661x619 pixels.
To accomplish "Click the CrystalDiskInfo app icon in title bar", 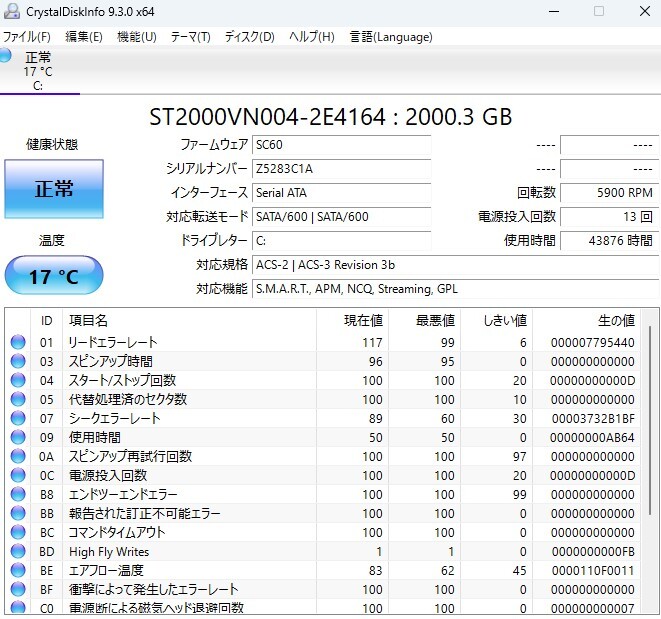I will pyautogui.click(x=12, y=11).
